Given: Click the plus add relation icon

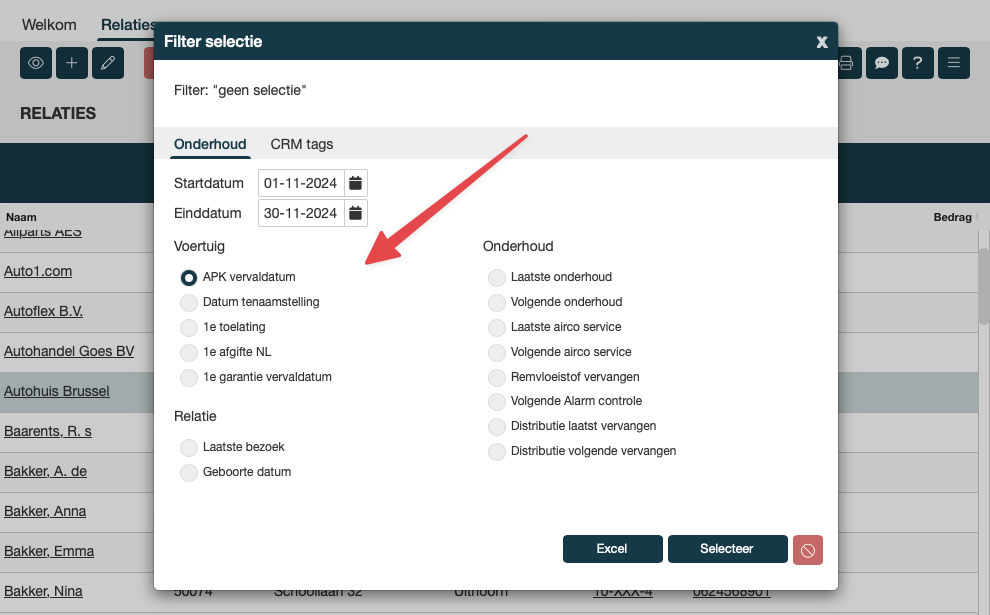Looking at the screenshot, I should (72, 63).
